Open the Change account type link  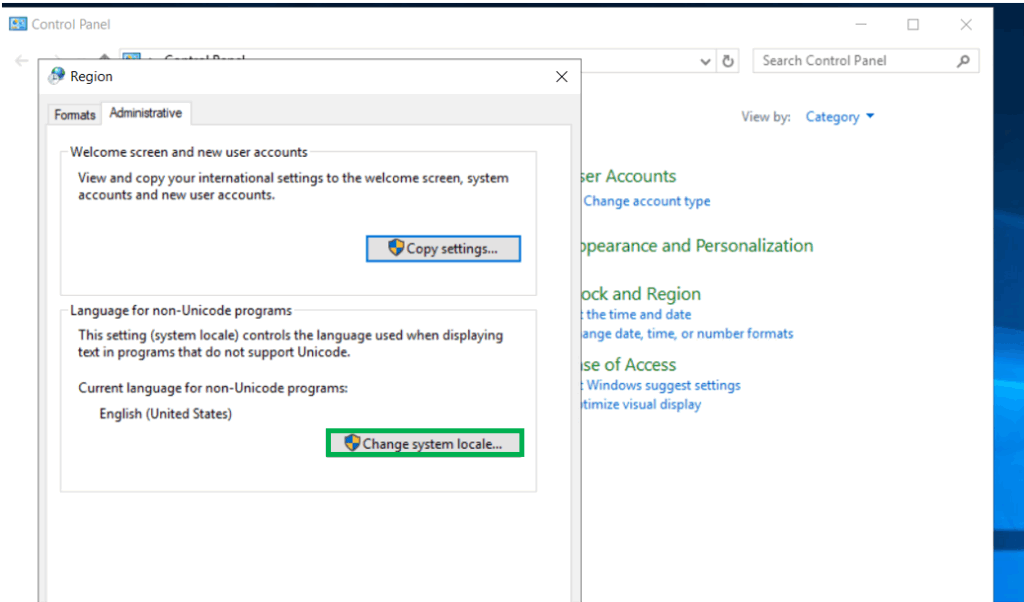coord(646,201)
